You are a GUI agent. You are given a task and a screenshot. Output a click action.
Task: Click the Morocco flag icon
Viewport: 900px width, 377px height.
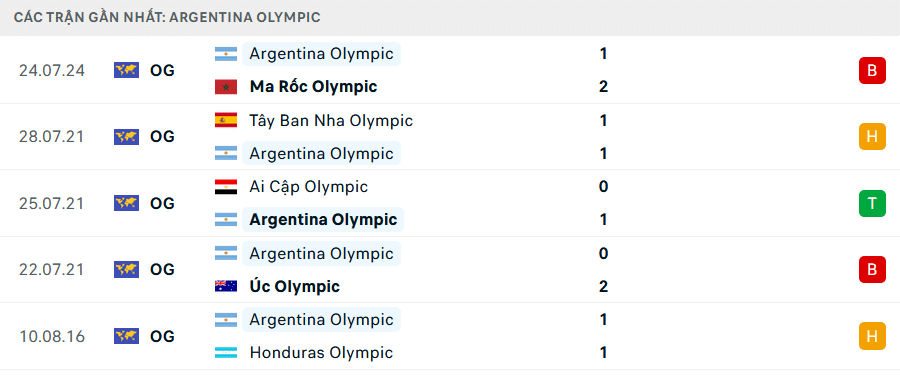pyautogui.click(x=226, y=87)
